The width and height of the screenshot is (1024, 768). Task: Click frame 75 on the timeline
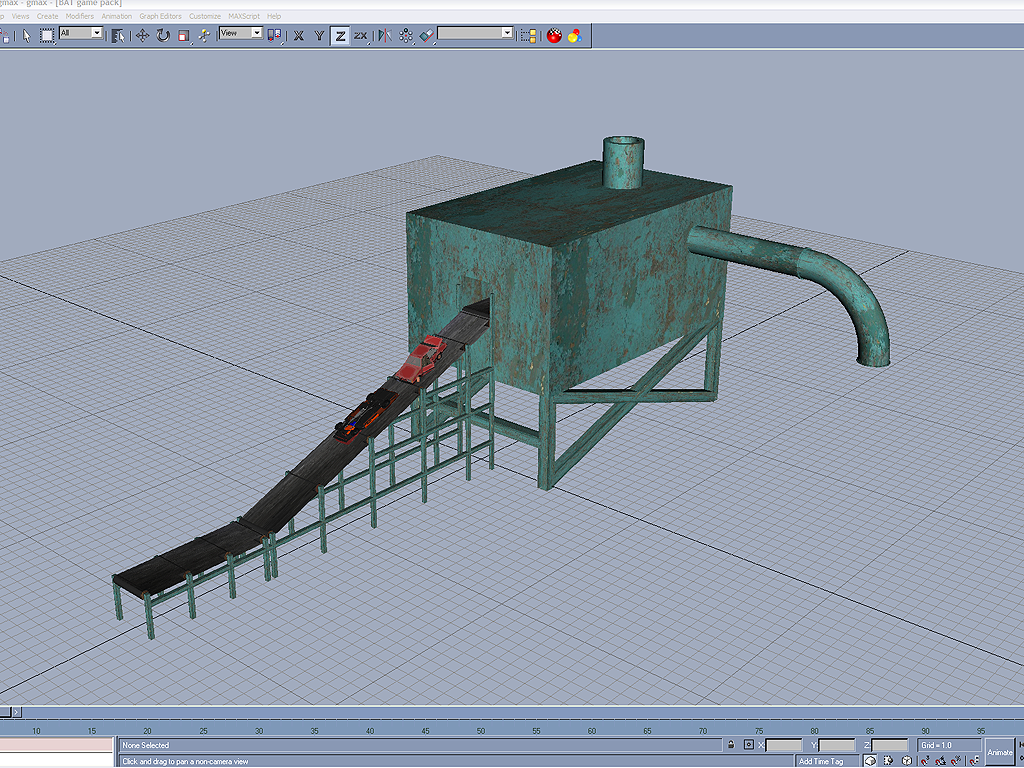point(758,731)
